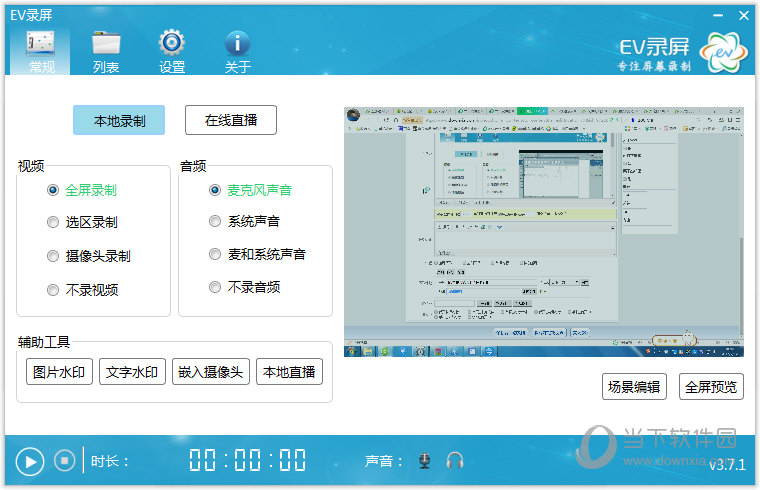Viewport: 760px width, 490px height.
Task: Open 全屏预览 preview
Action: (x=711, y=387)
